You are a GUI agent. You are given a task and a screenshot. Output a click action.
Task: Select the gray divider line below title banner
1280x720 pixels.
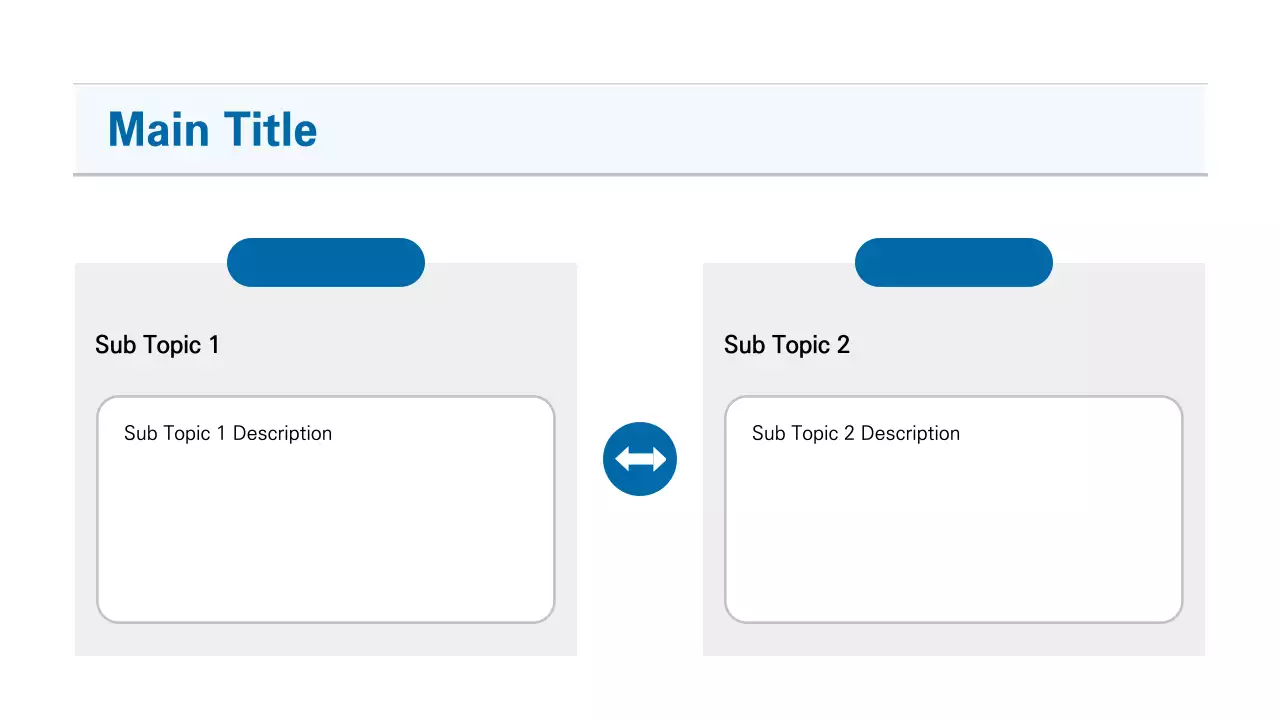(640, 175)
